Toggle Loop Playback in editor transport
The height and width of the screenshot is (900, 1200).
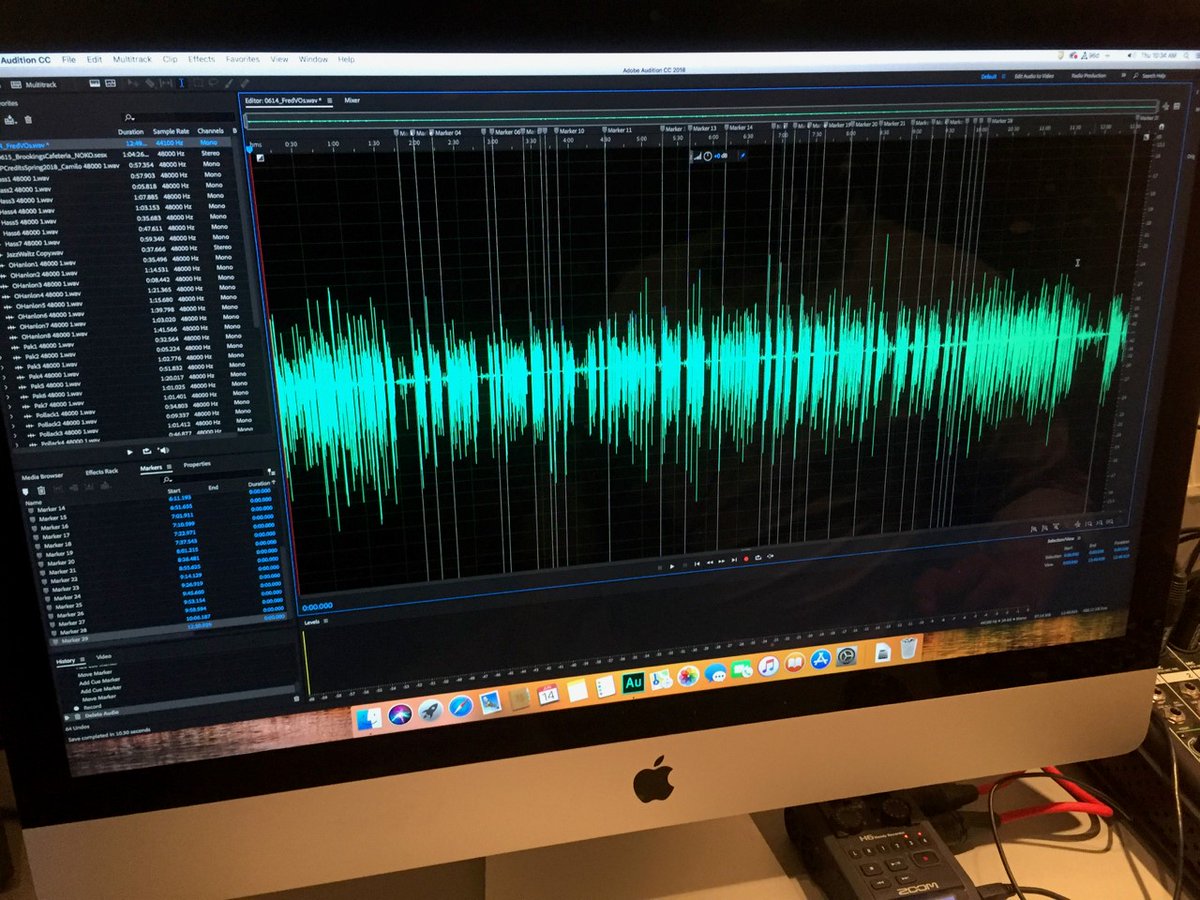[758, 558]
